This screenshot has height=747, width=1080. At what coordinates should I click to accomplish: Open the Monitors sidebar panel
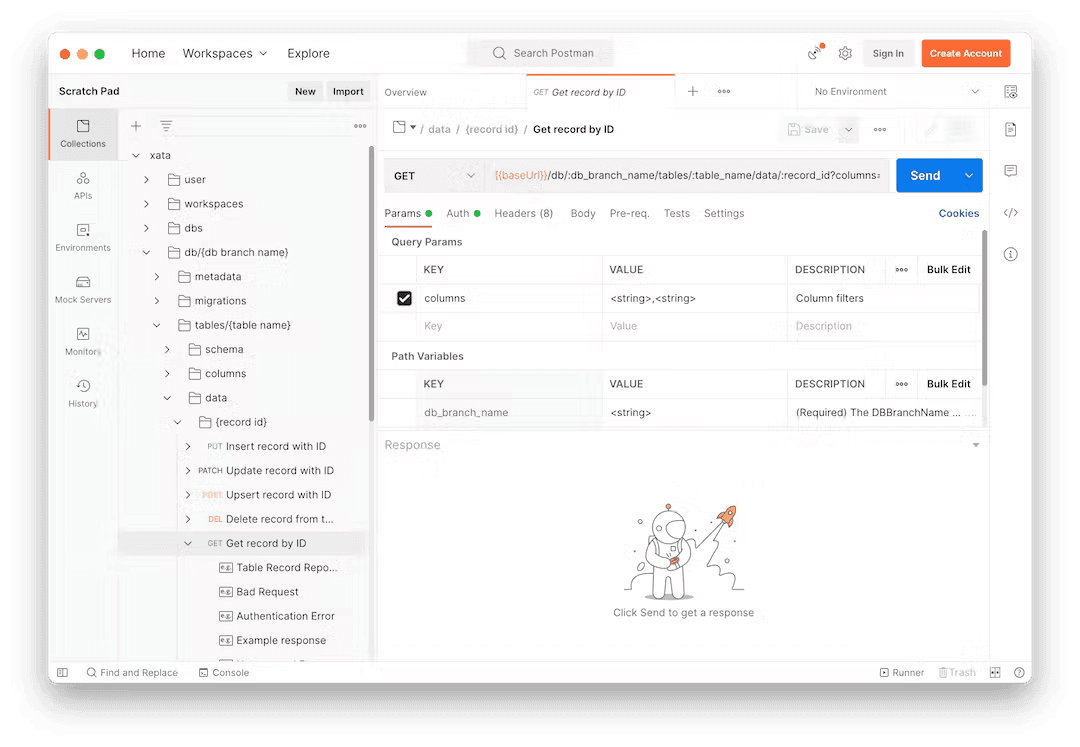(x=83, y=341)
